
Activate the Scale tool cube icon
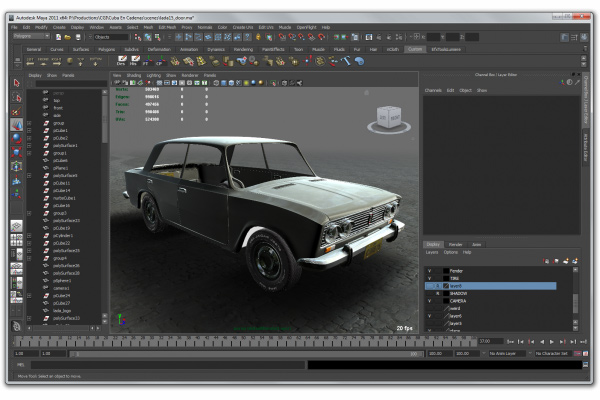[x=16, y=152]
